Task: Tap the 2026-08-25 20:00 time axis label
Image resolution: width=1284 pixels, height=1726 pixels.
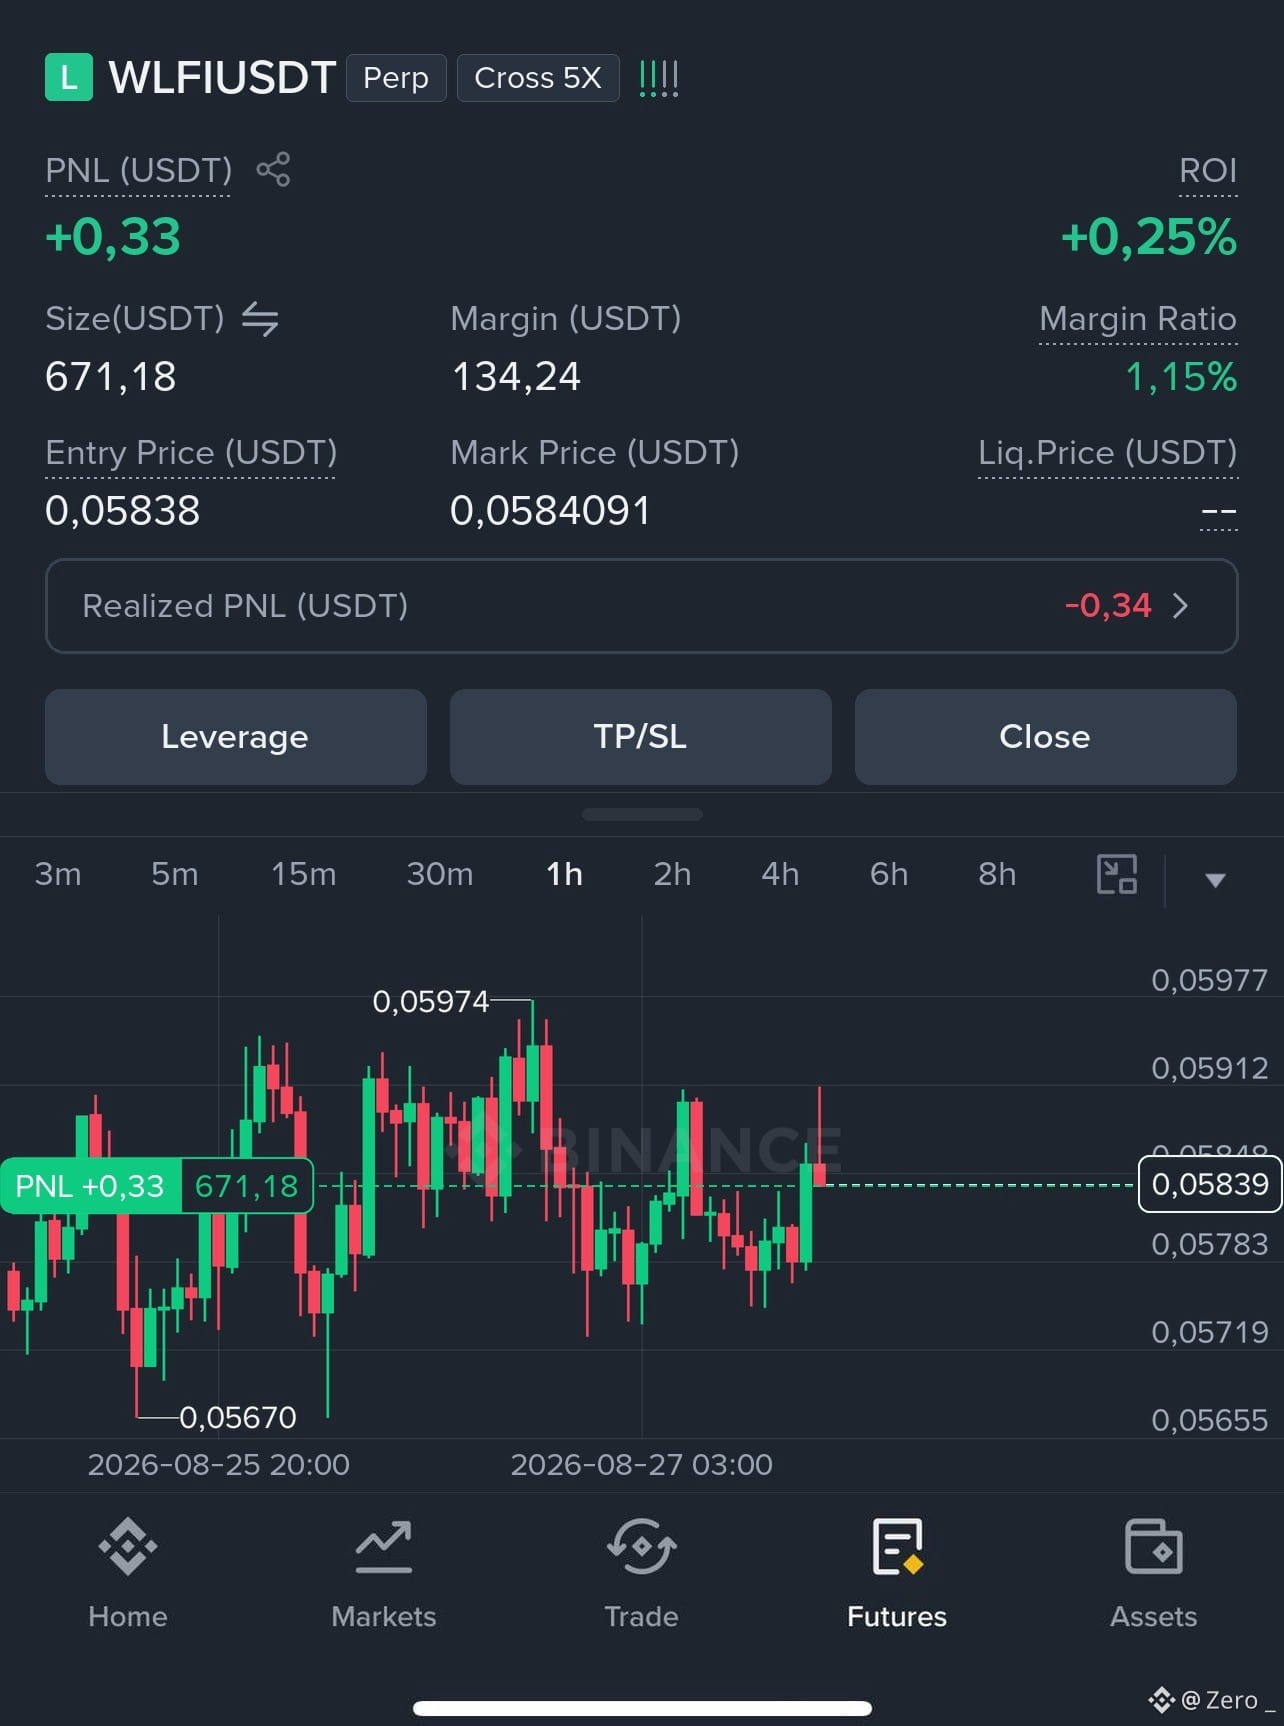Action: coord(219,1465)
